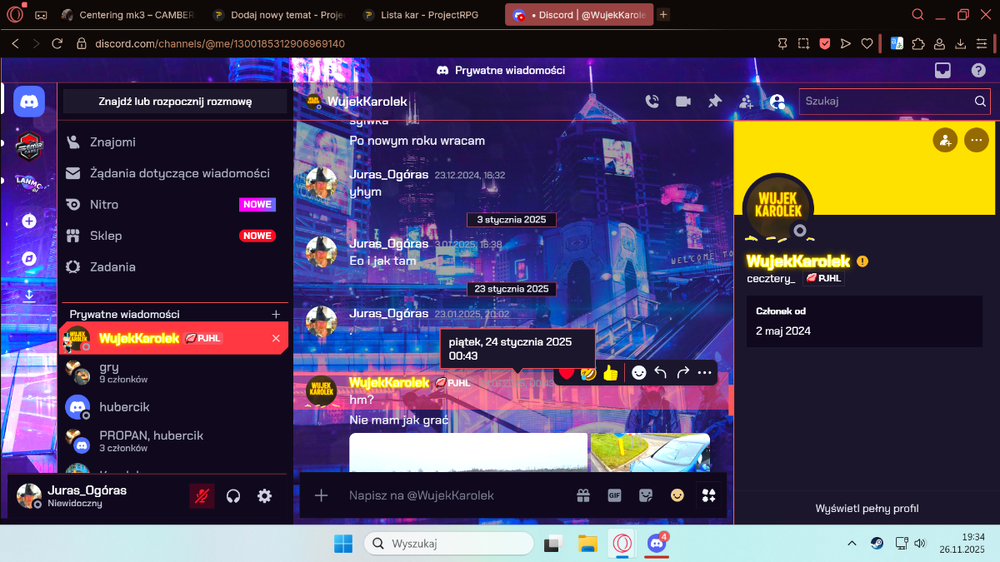1000x562 pixels.
Task: Open Zadania quests page
Action: pyautogui.click(x=173, y=267)
